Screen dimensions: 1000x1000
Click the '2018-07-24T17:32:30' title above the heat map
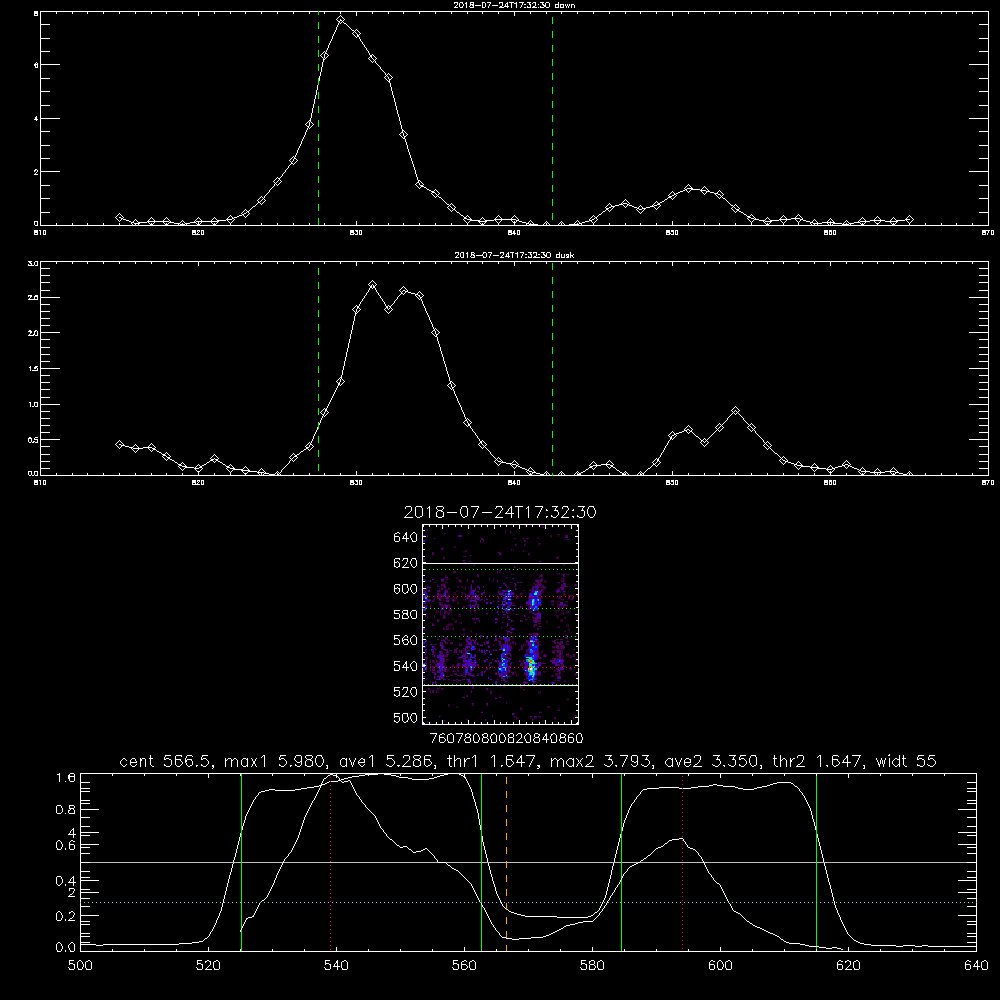point(500,512)
